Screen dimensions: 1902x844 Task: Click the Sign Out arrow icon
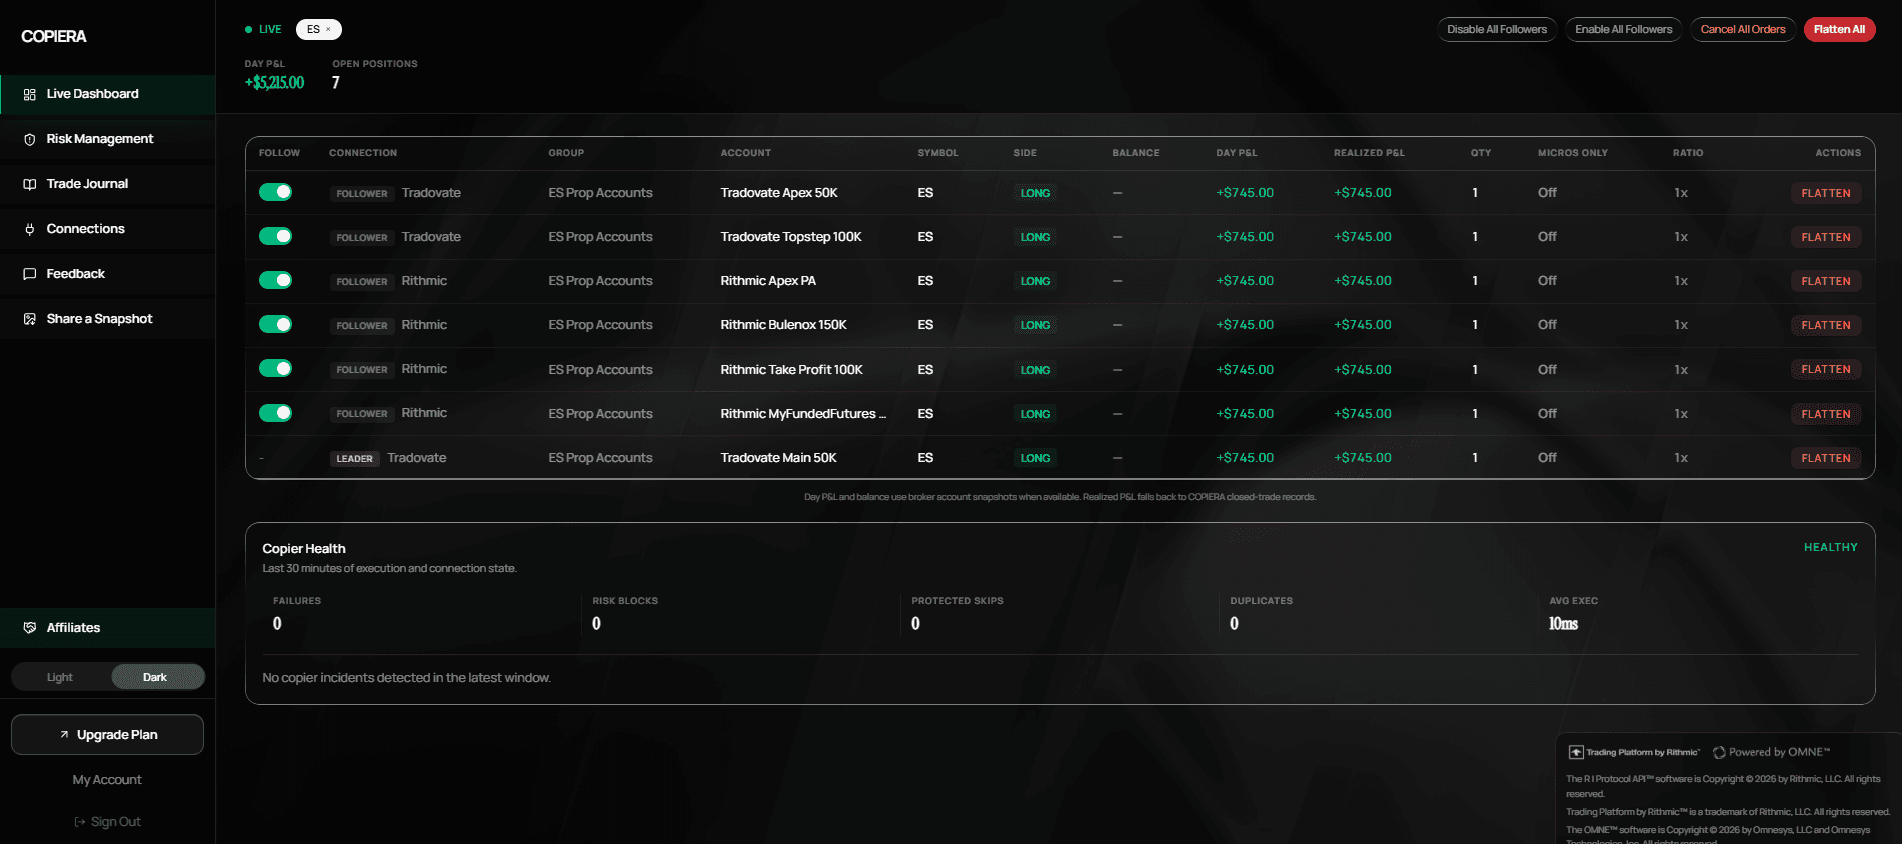coord(80,822)
